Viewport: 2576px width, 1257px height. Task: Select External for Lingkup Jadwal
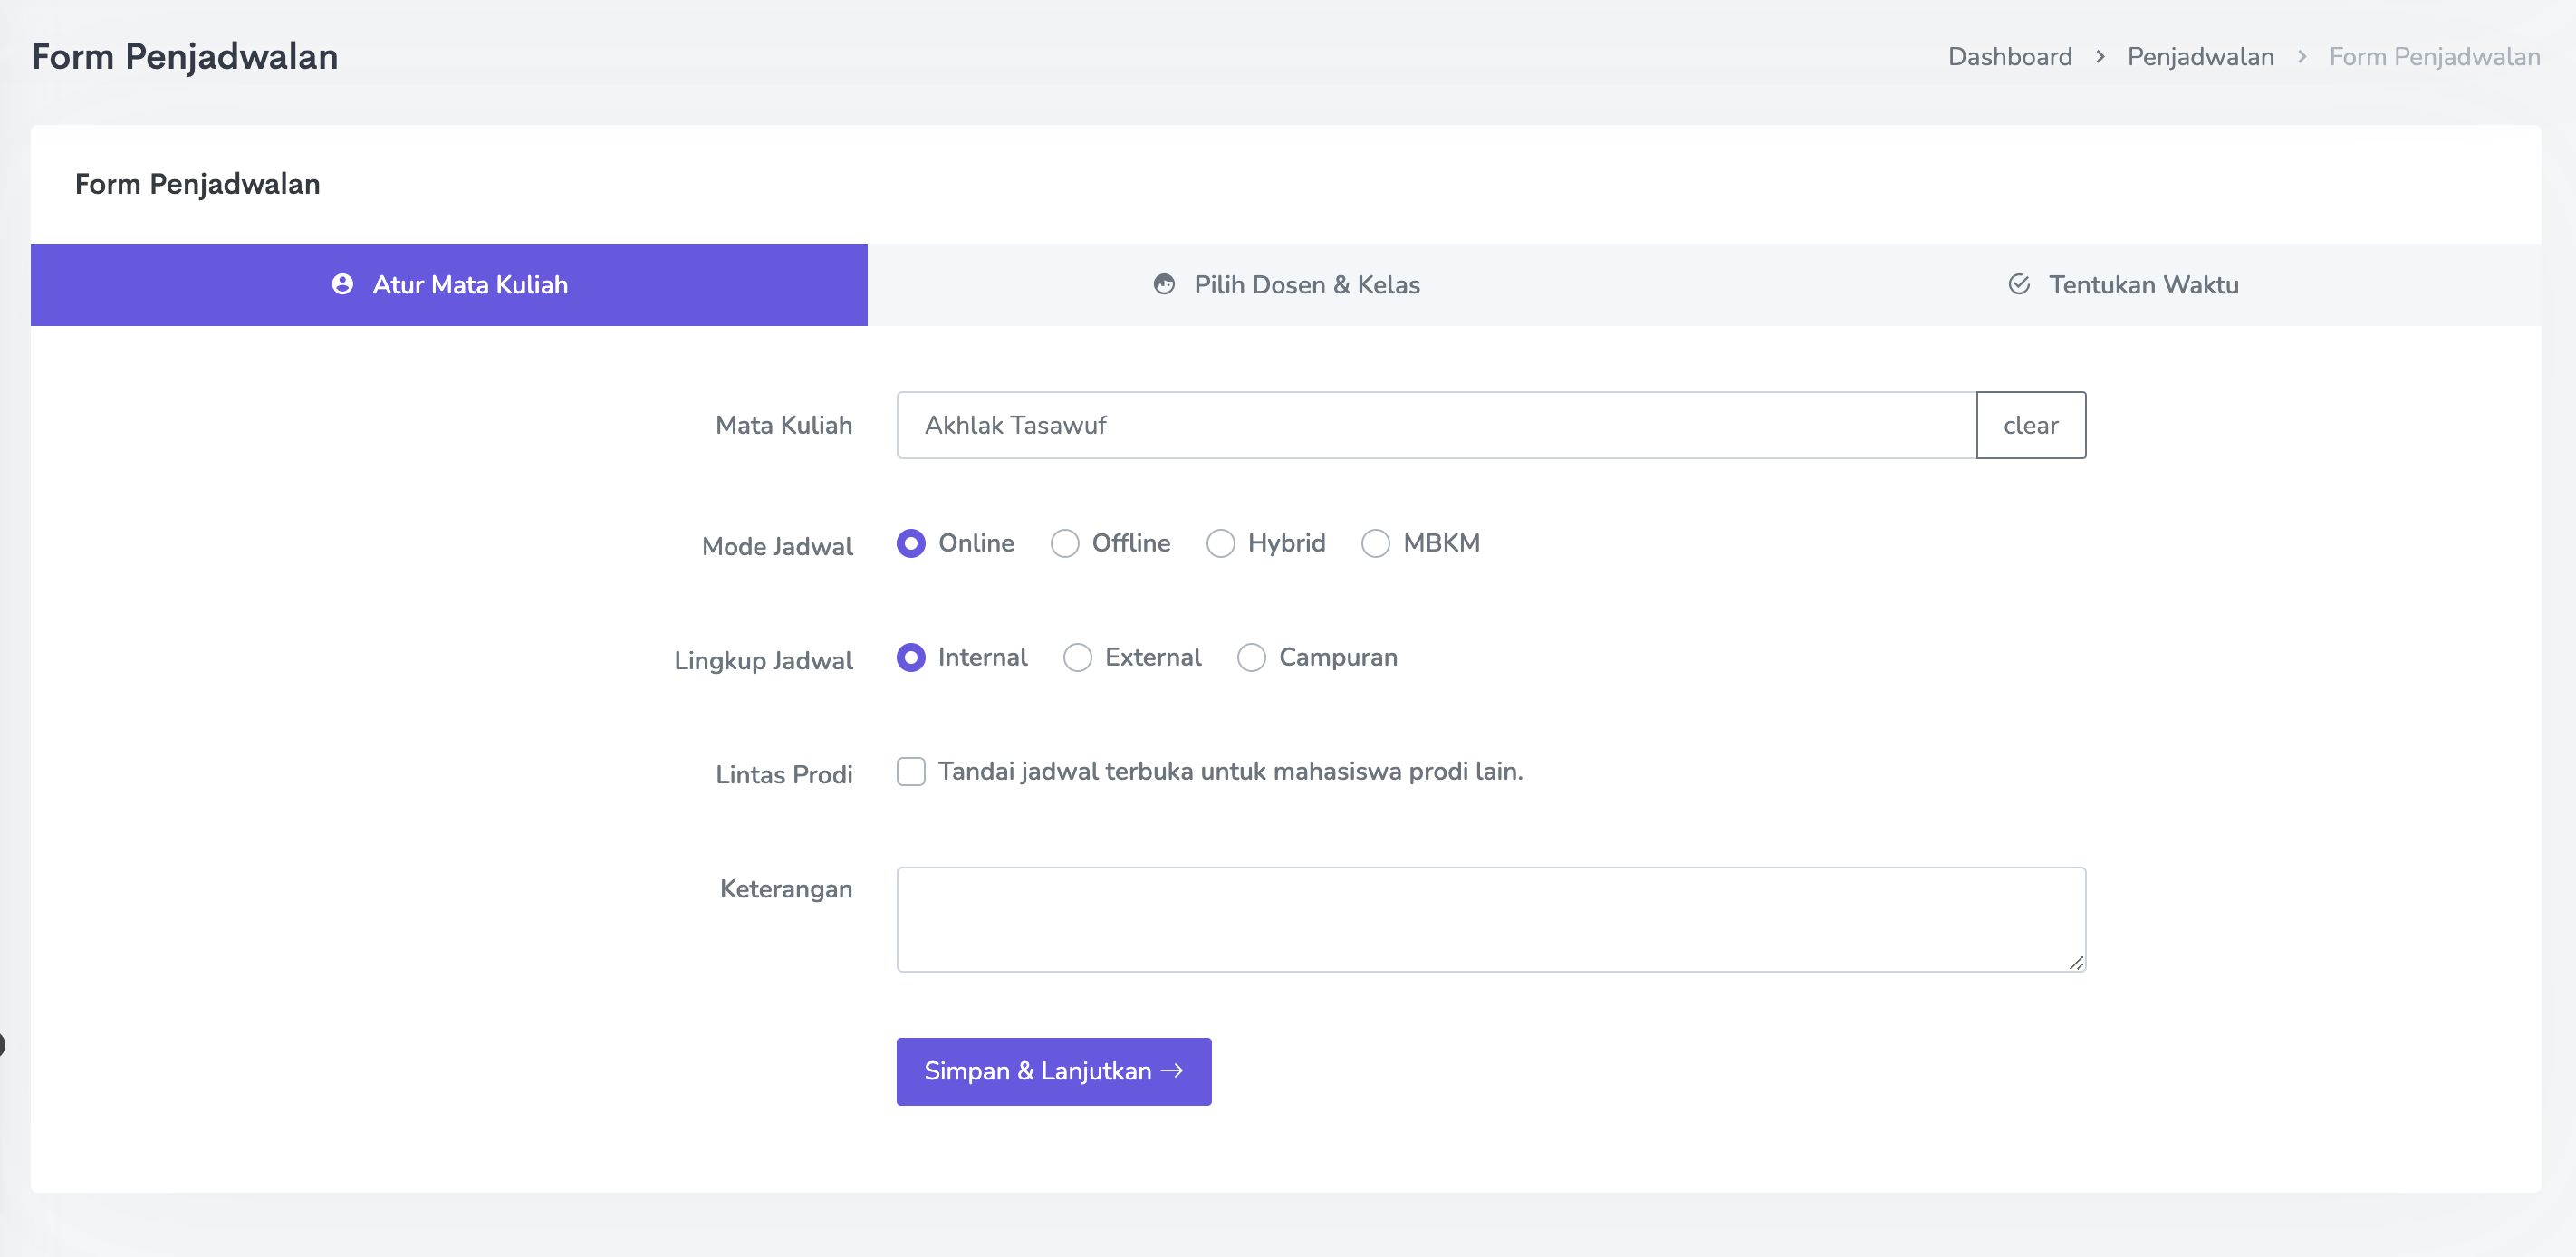[x=1077, y=657]
